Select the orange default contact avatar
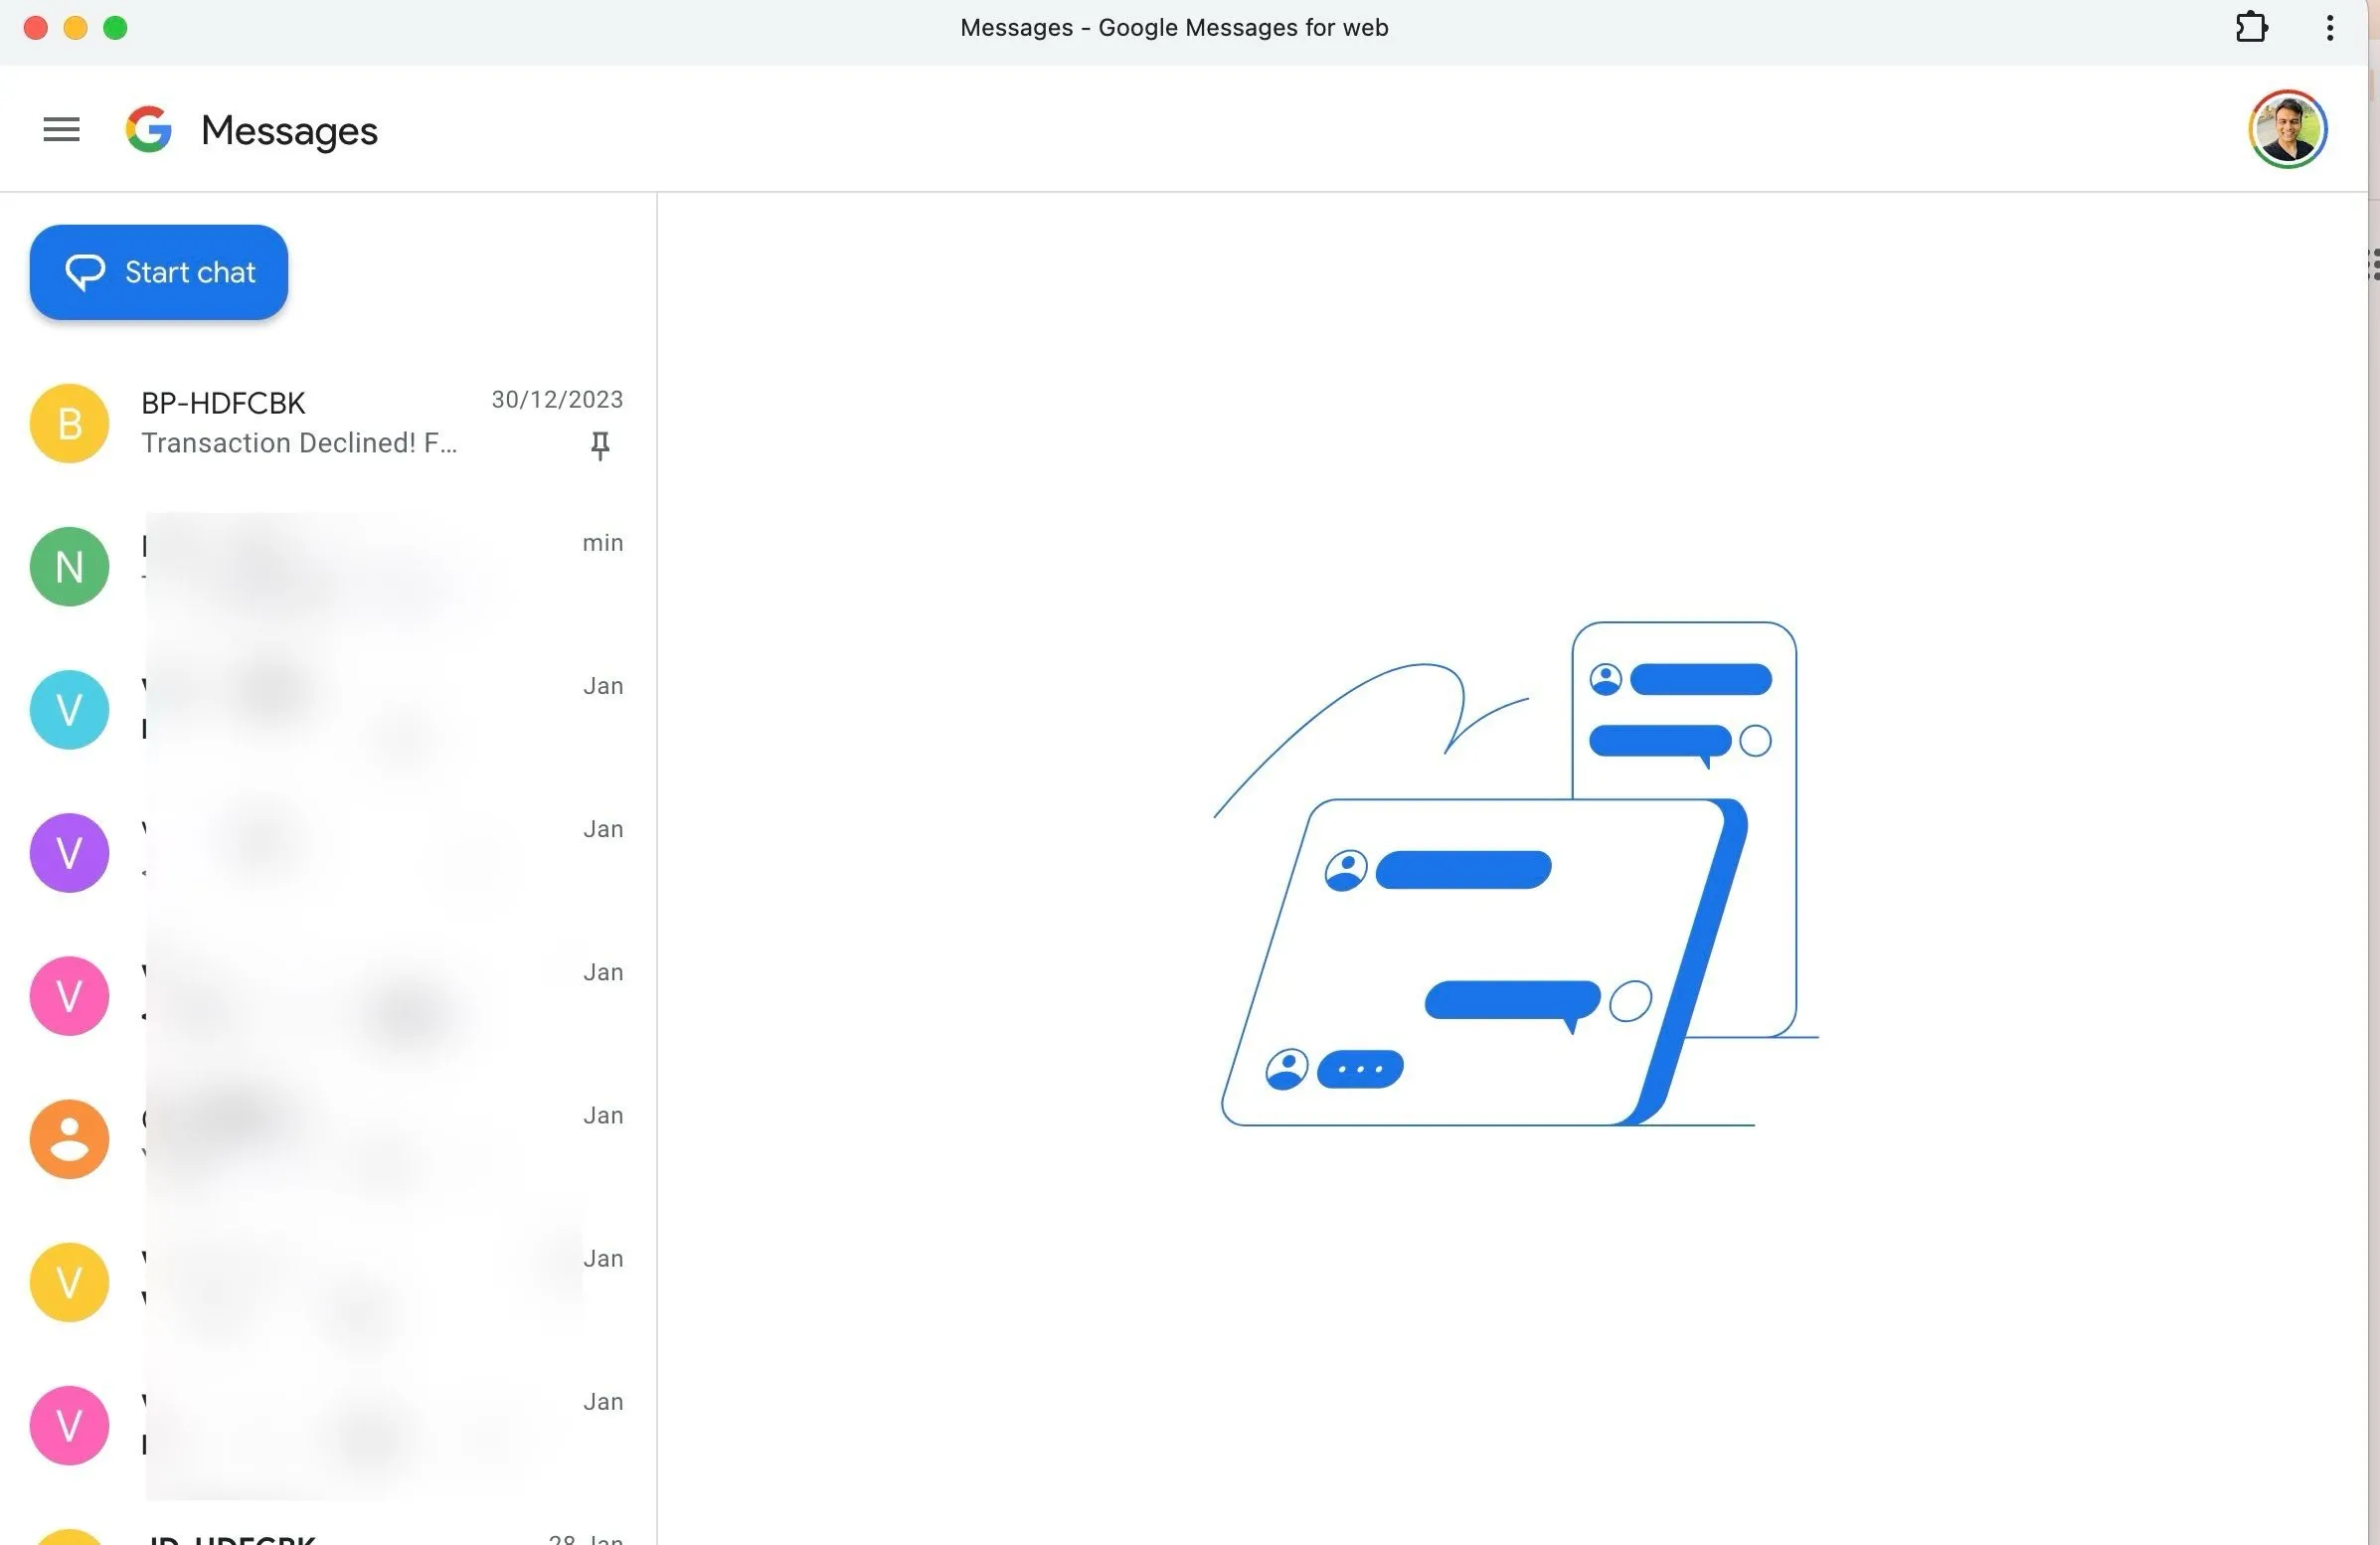The width and height of the screenshot is (2380, 1545). [69, 1139]
